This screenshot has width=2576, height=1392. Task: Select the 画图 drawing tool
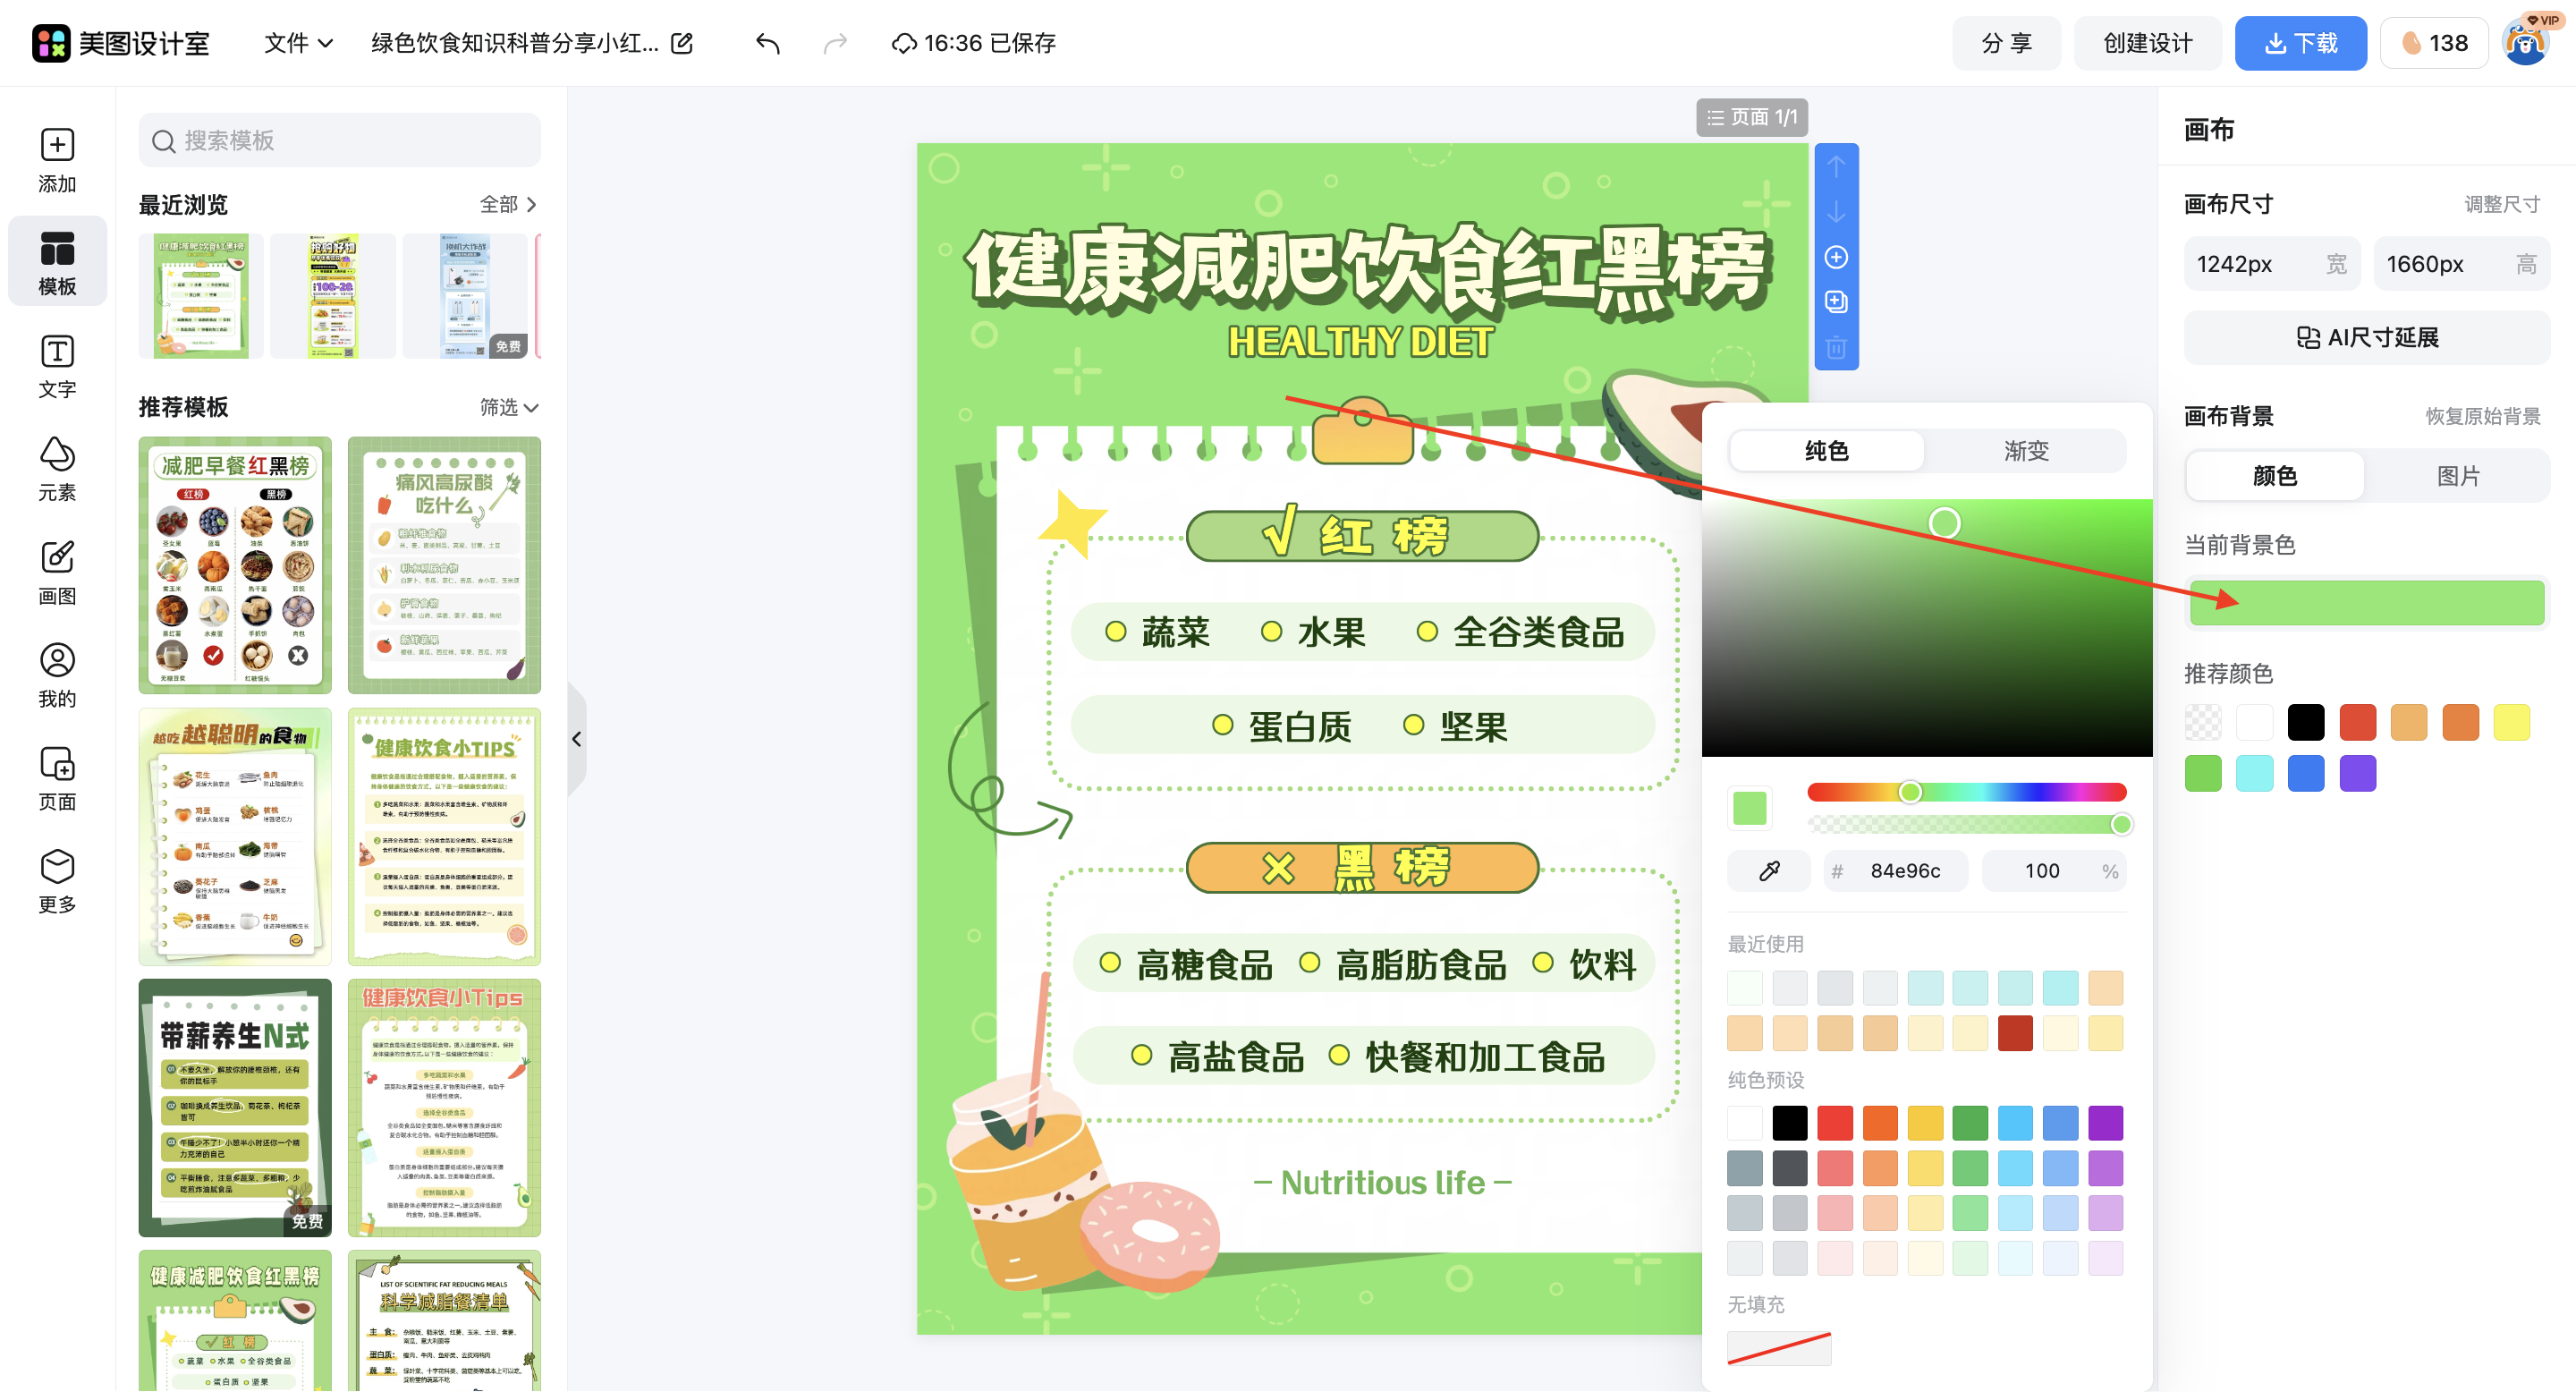click(x=57, y=570)
